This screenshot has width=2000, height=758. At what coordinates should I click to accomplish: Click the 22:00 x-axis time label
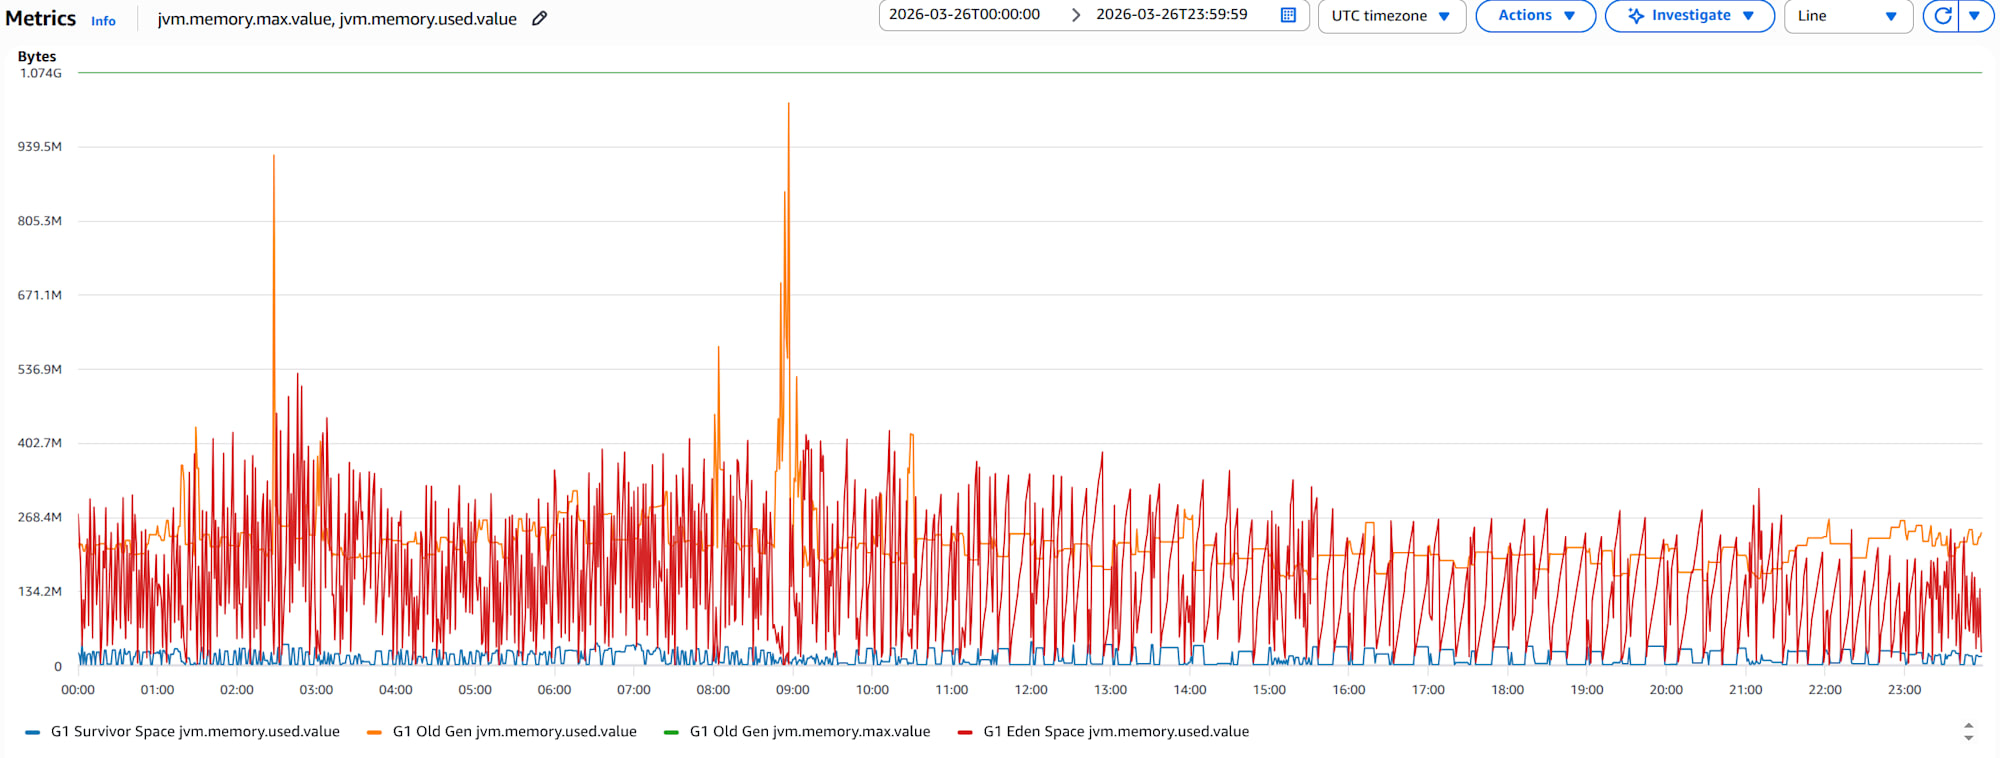(1825, 690)
